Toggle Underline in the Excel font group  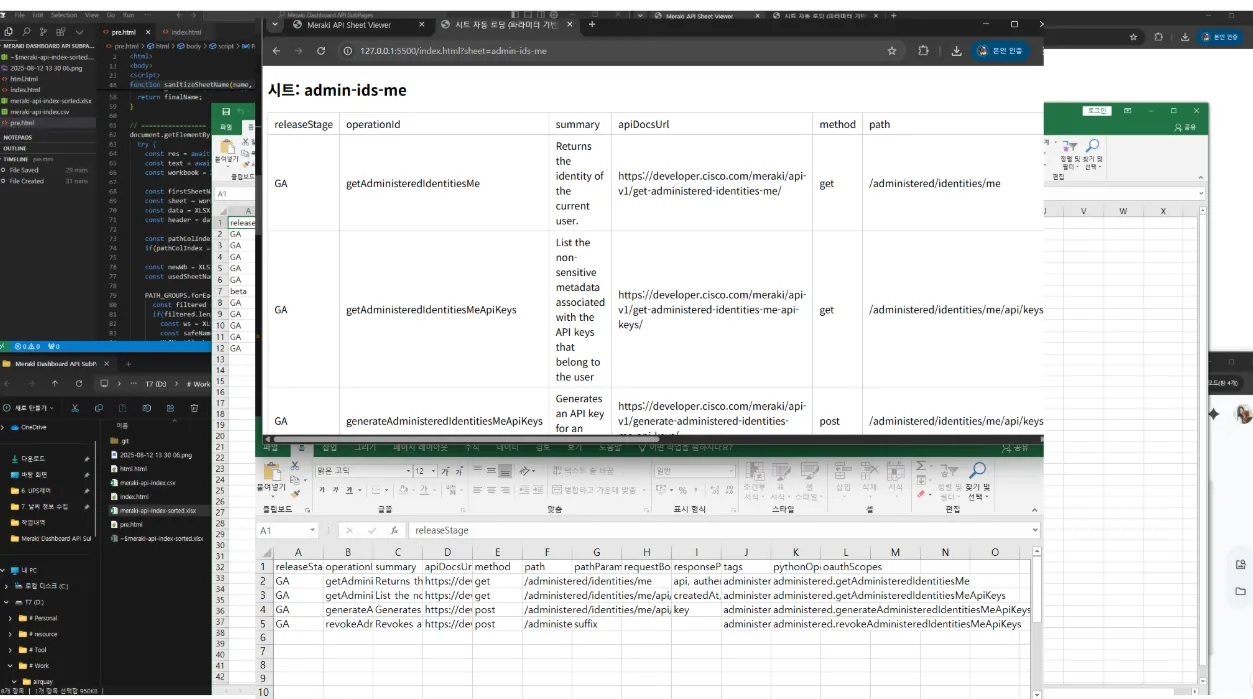coord(349,491)
